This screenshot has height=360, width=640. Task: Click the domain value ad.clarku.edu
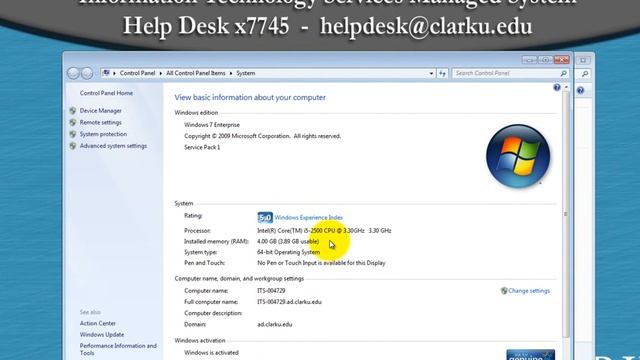(275, 324)
